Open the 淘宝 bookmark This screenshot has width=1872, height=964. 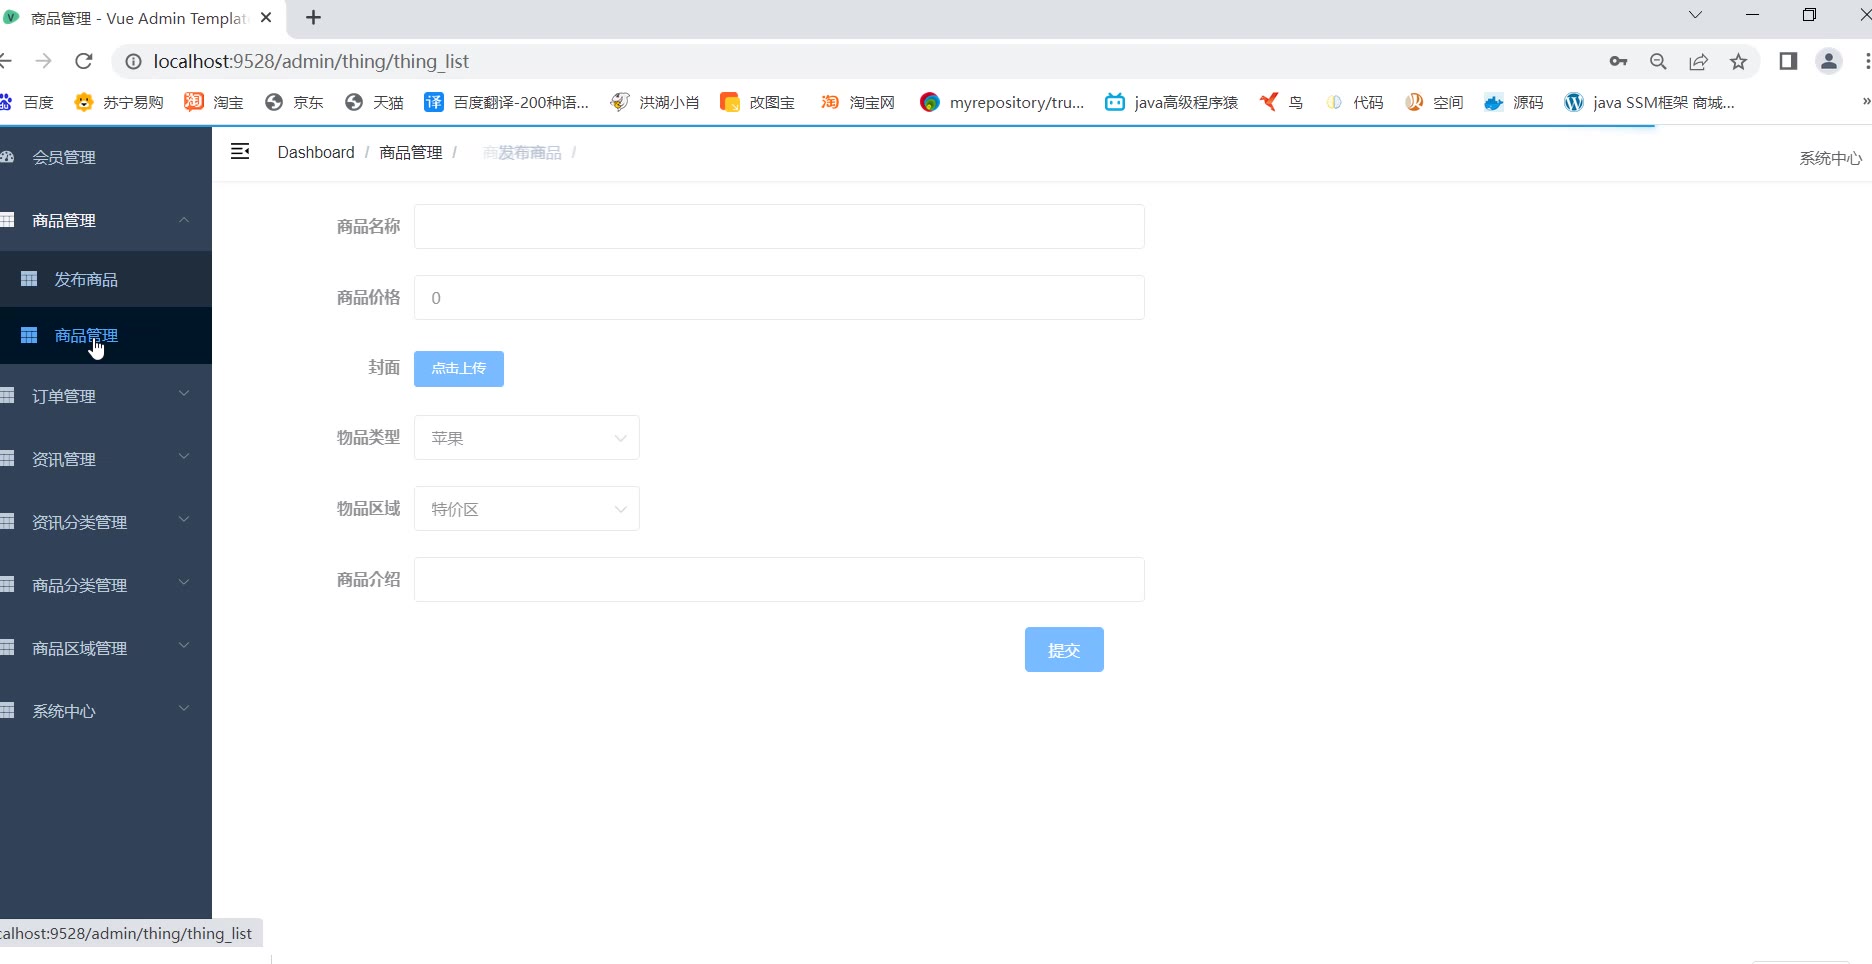[x=214, y=102]
